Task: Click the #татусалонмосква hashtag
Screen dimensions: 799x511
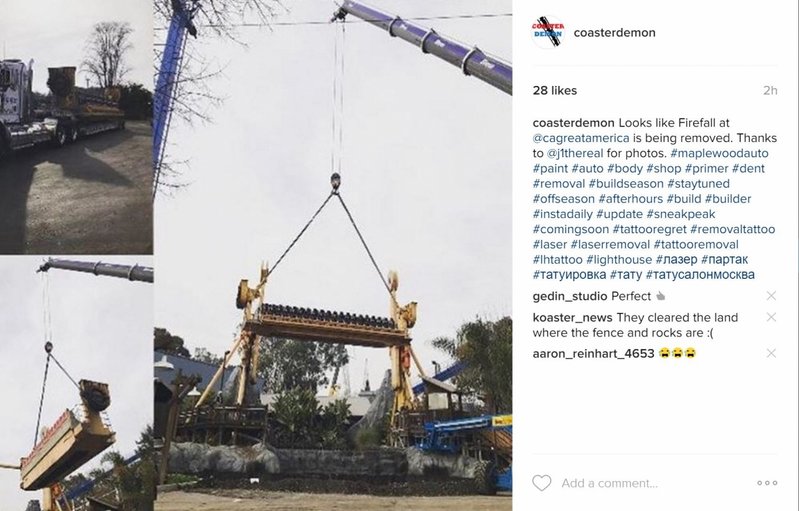Action: click(700, 275)
